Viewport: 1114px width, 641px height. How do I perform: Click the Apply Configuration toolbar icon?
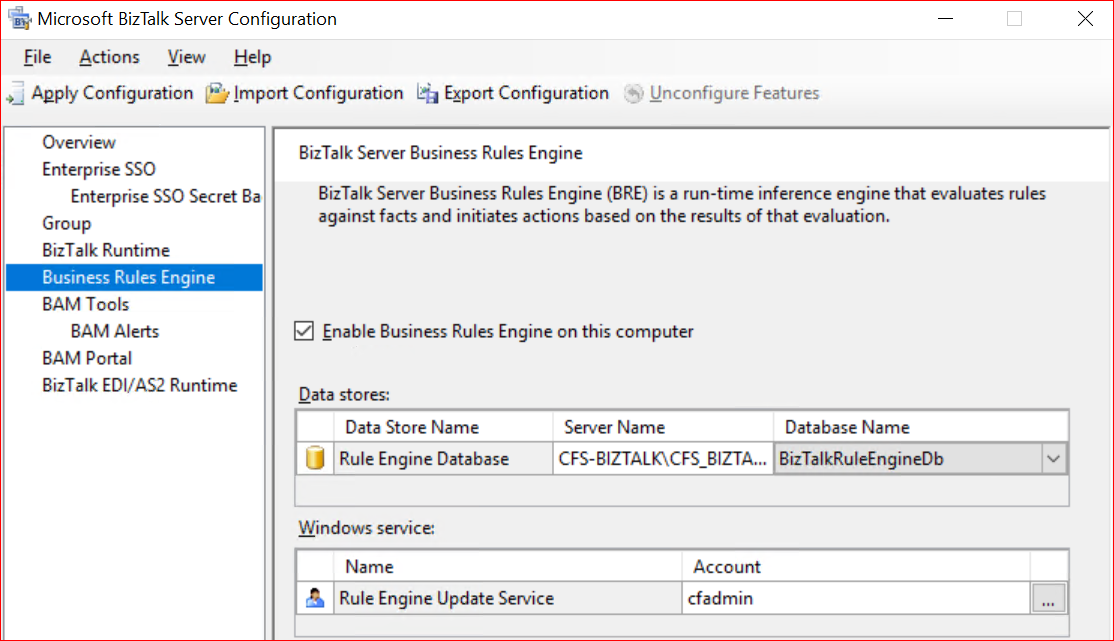tap(15, 94)
